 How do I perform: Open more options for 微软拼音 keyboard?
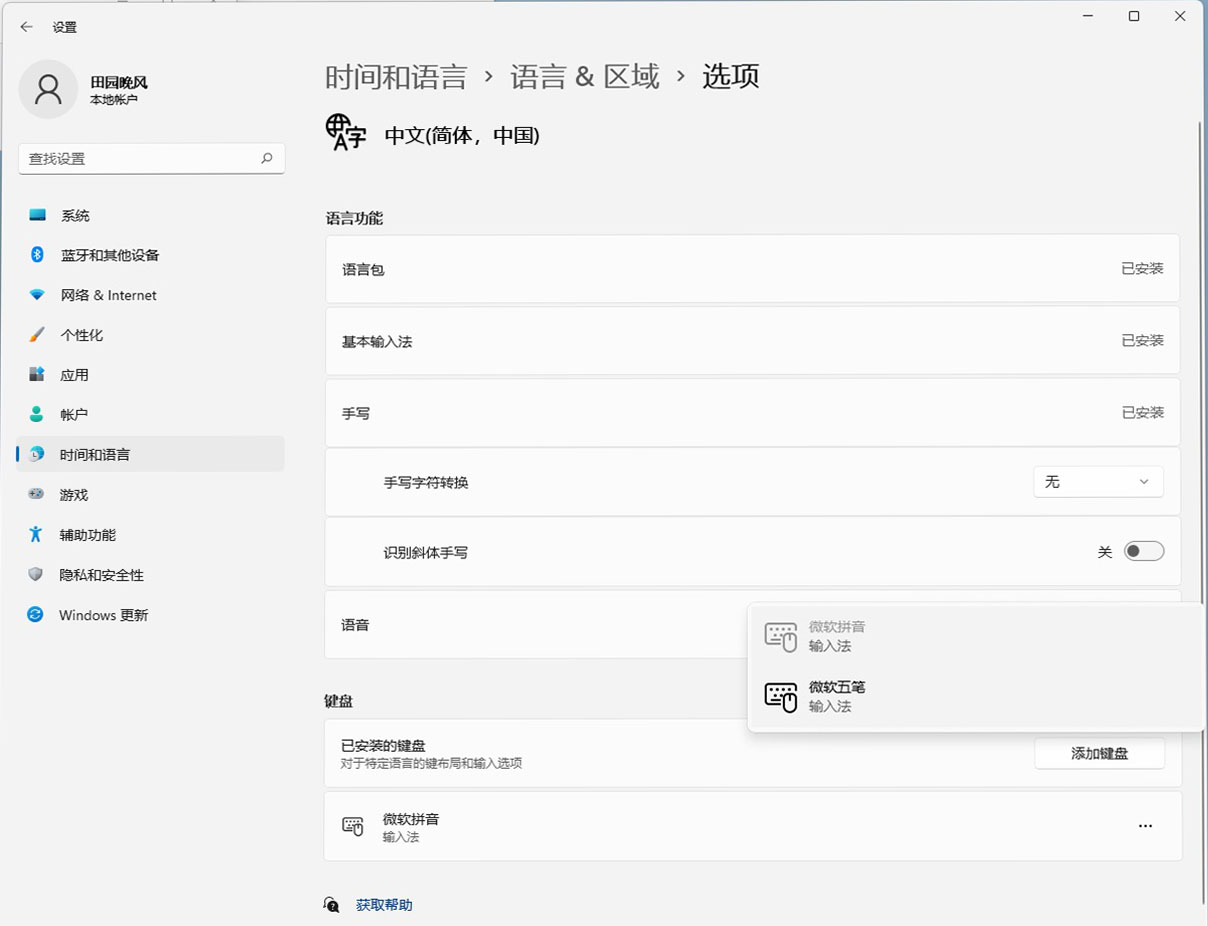[x=1146, y=826]
